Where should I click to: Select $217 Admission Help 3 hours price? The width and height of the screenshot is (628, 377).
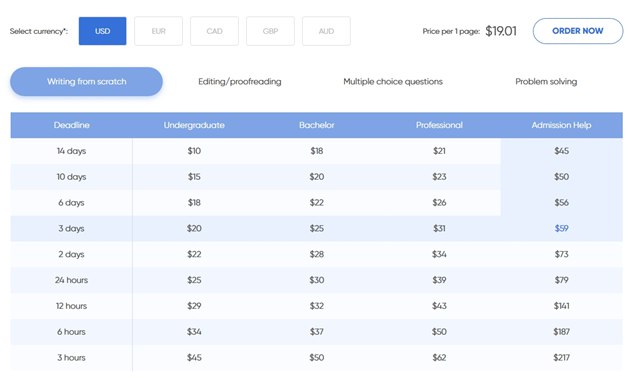point(562,357)
